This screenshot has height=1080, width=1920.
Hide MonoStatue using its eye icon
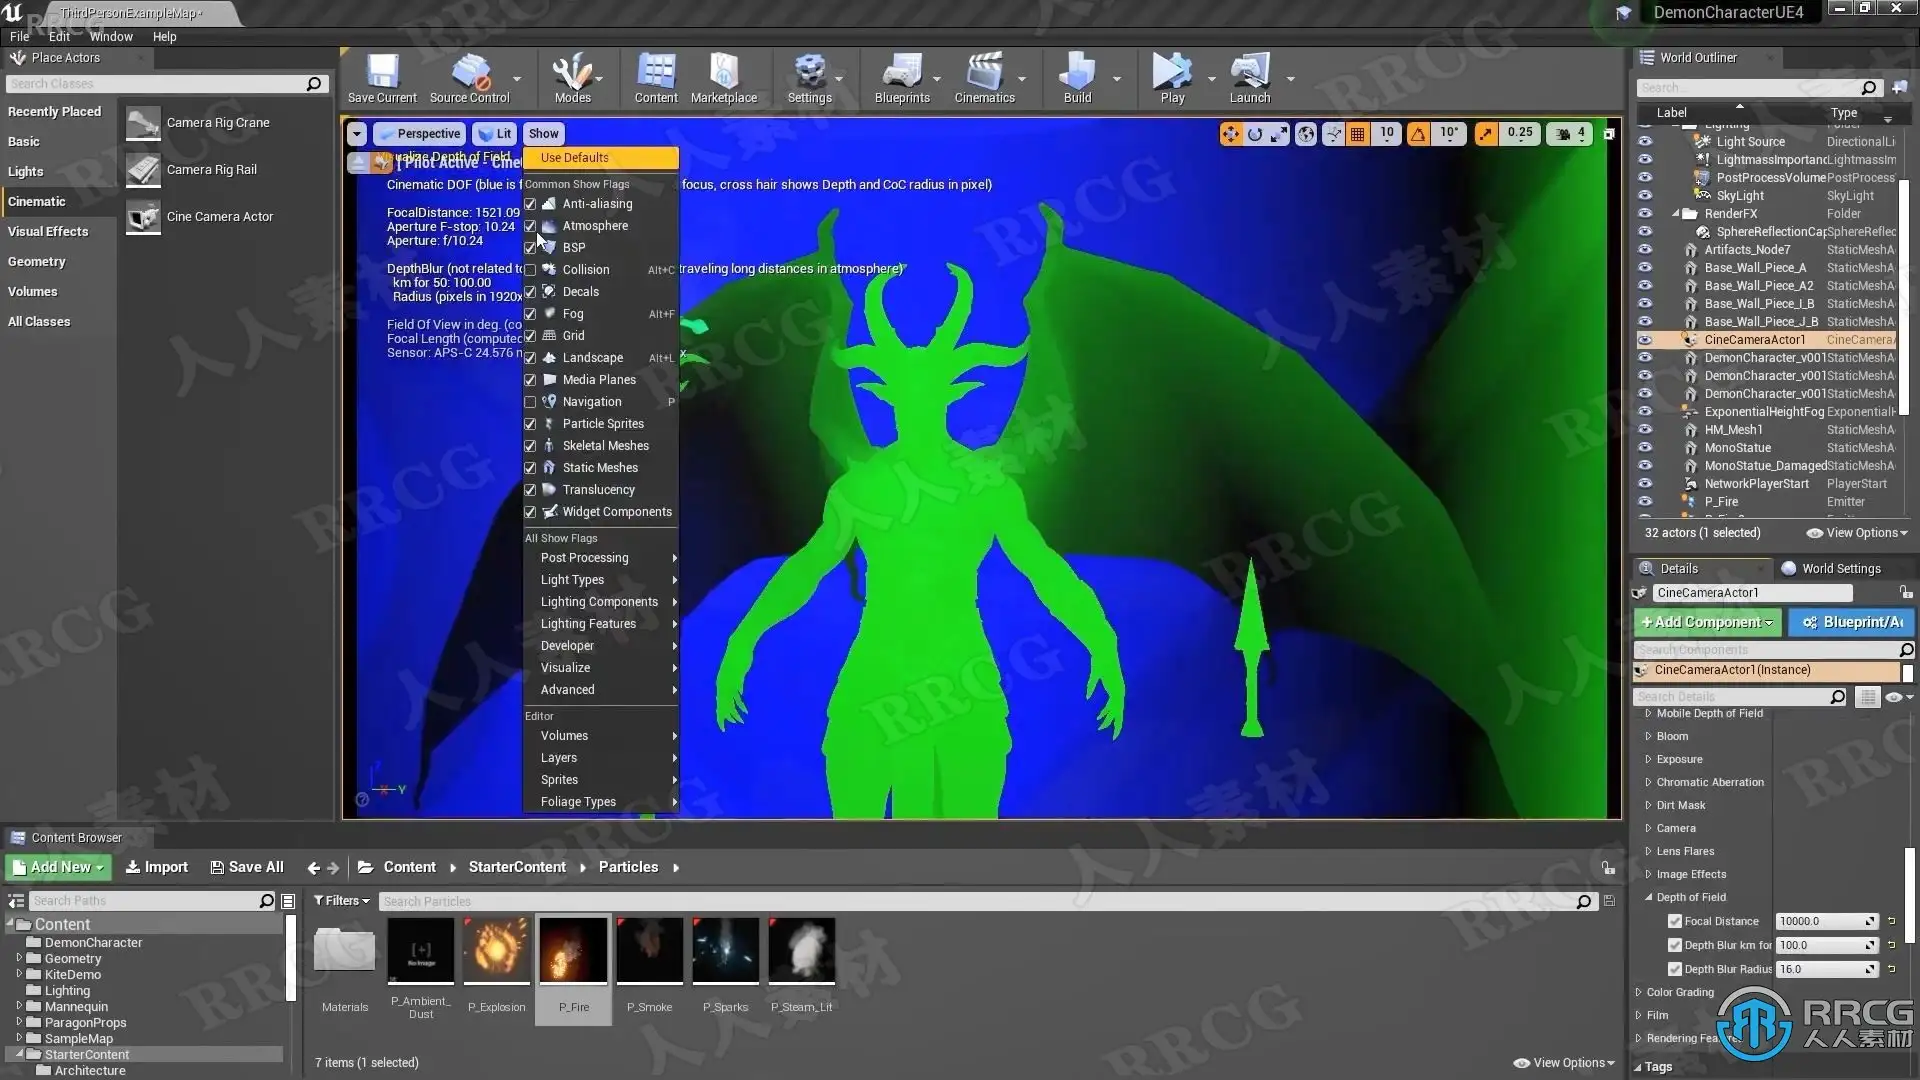tap(1645, 448)
